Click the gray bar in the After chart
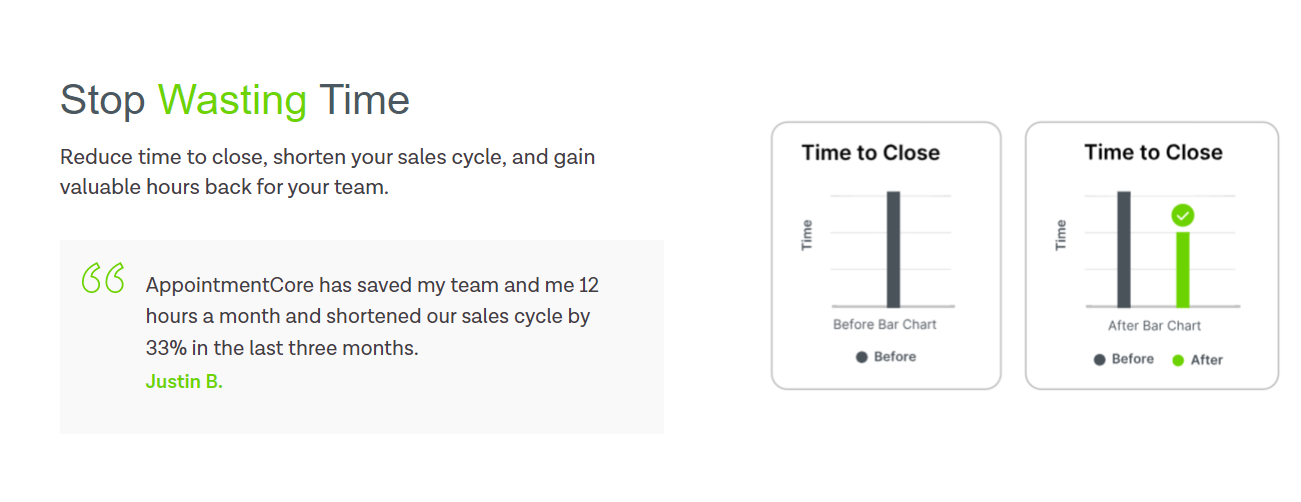This screenshot has width=1301, height=502. [x=1123, y=249]
